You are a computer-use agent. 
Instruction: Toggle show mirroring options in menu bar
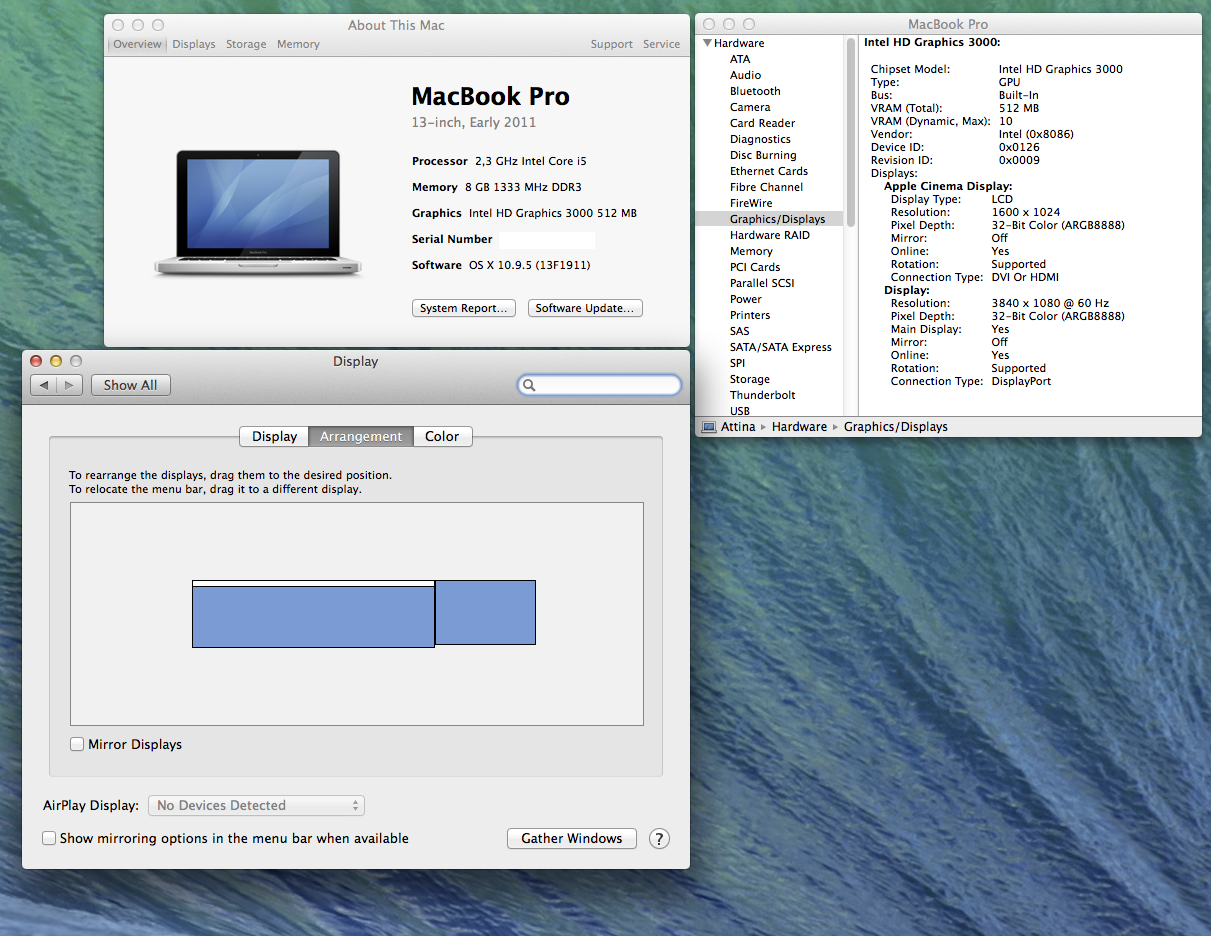click(48, 838)
